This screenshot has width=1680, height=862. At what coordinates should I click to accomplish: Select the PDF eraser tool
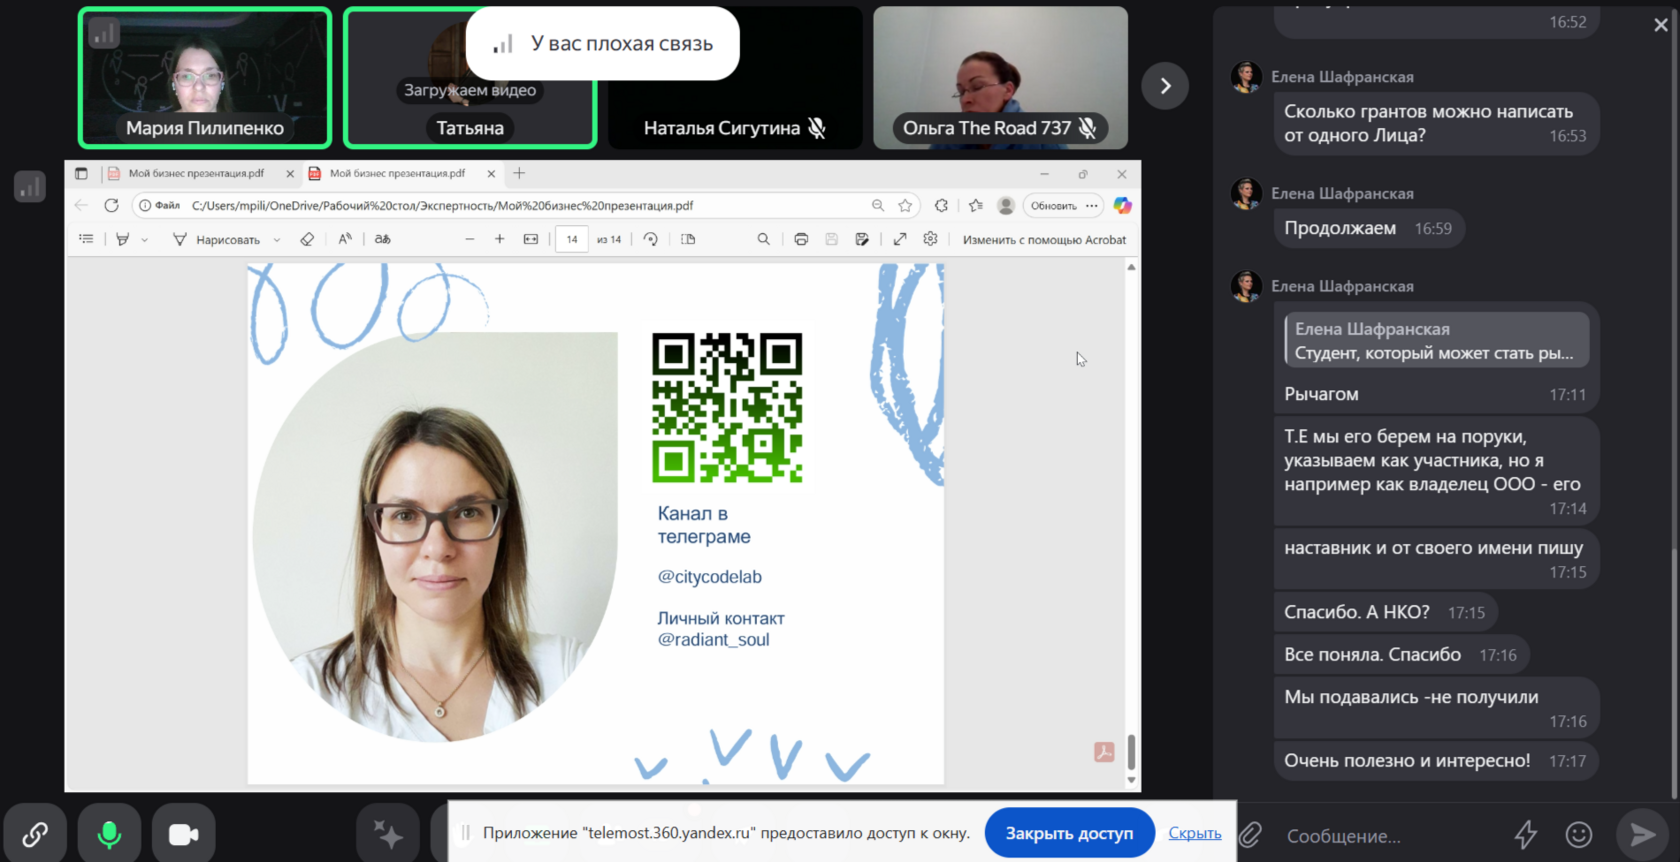[x=307, y=239]
